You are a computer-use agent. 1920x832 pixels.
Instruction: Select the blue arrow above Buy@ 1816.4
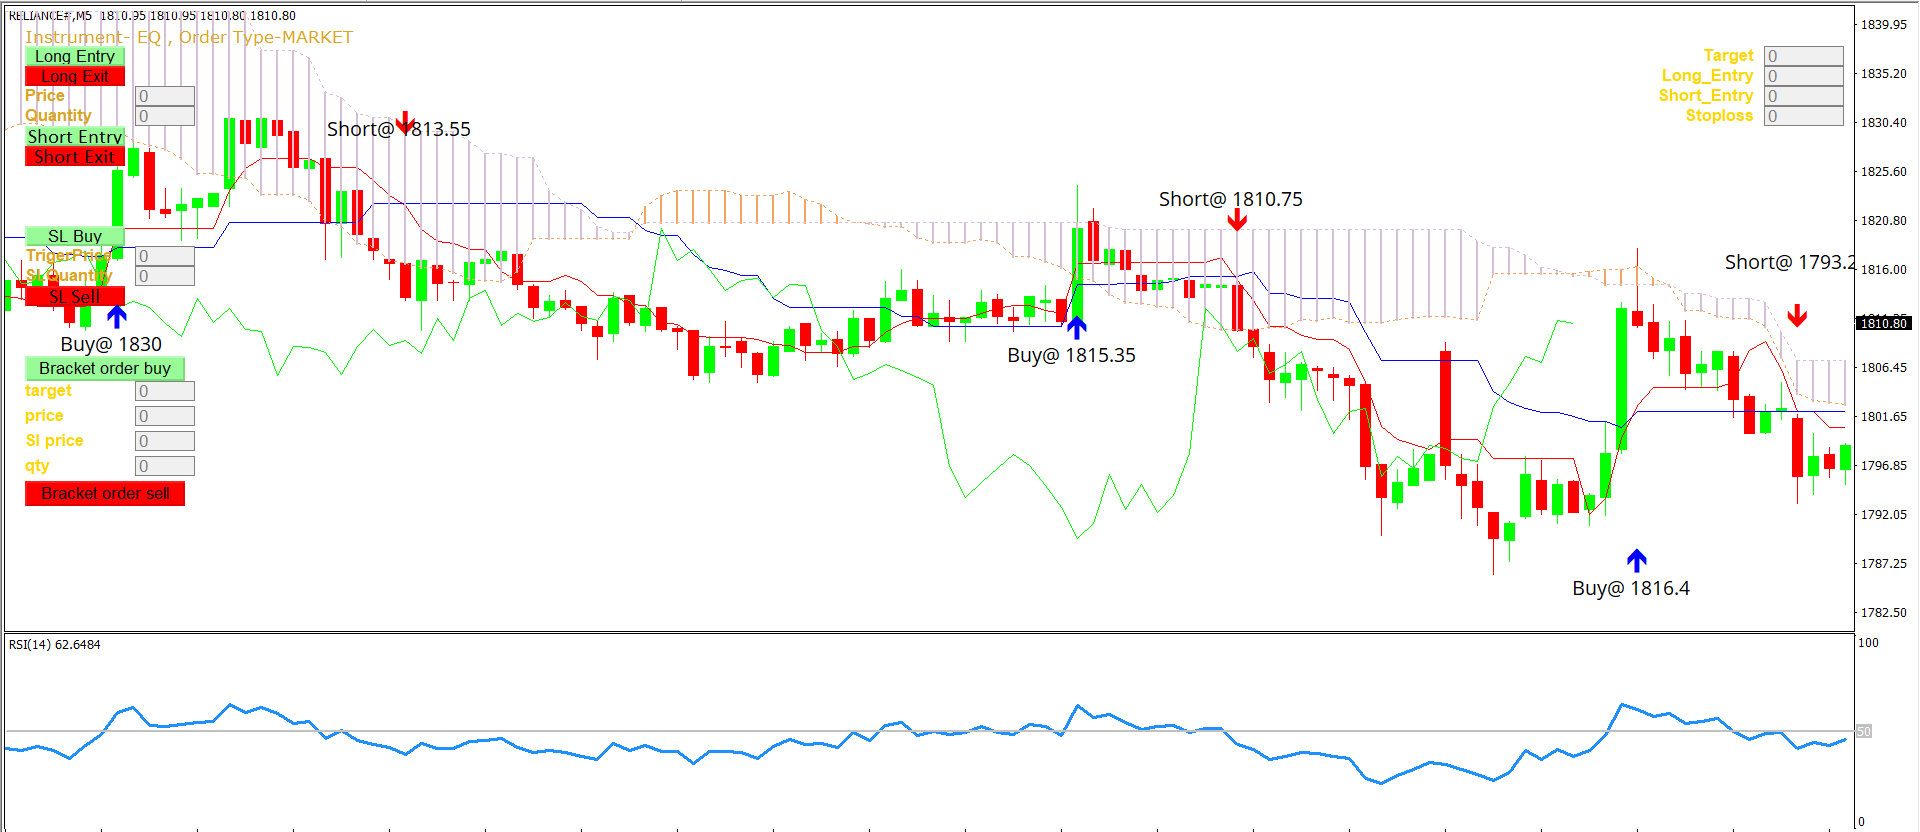[x=1636, y=560]
